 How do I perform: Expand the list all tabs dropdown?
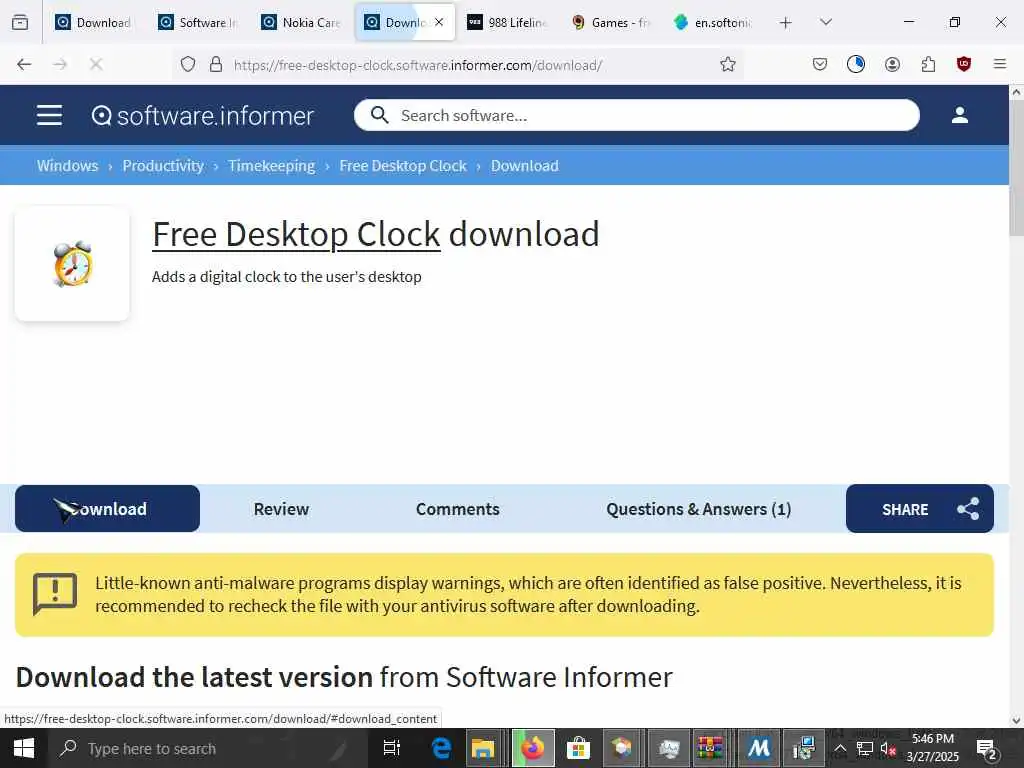coord(826,22)
